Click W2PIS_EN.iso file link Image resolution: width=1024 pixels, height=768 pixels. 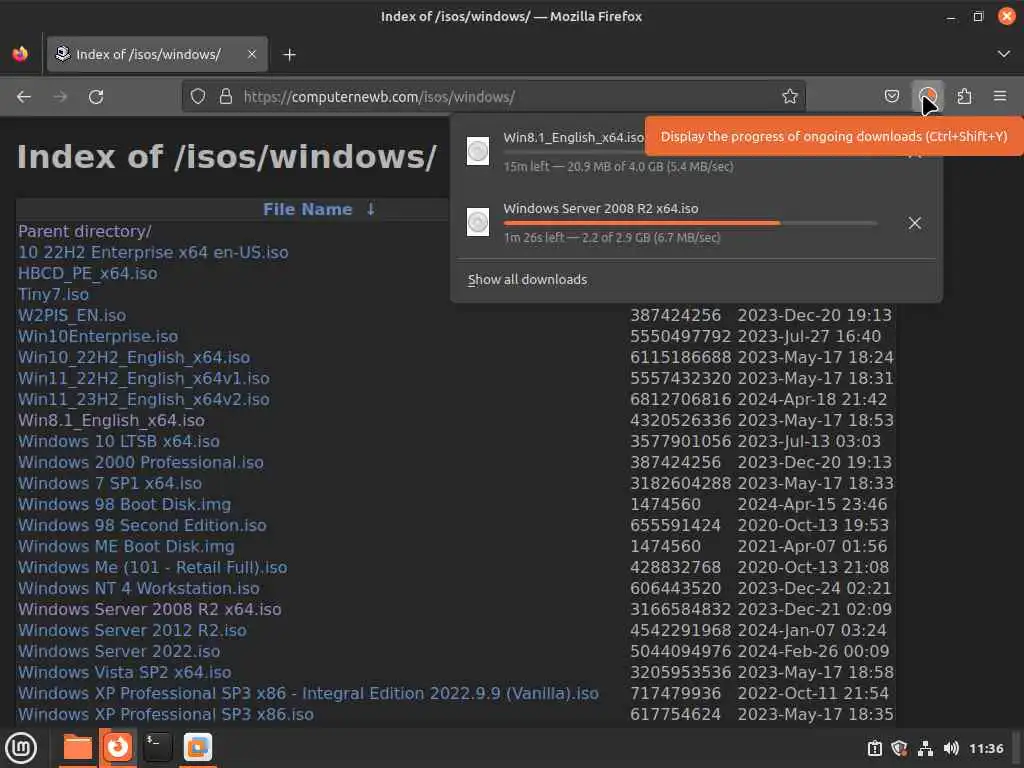[x=72, y=315]
